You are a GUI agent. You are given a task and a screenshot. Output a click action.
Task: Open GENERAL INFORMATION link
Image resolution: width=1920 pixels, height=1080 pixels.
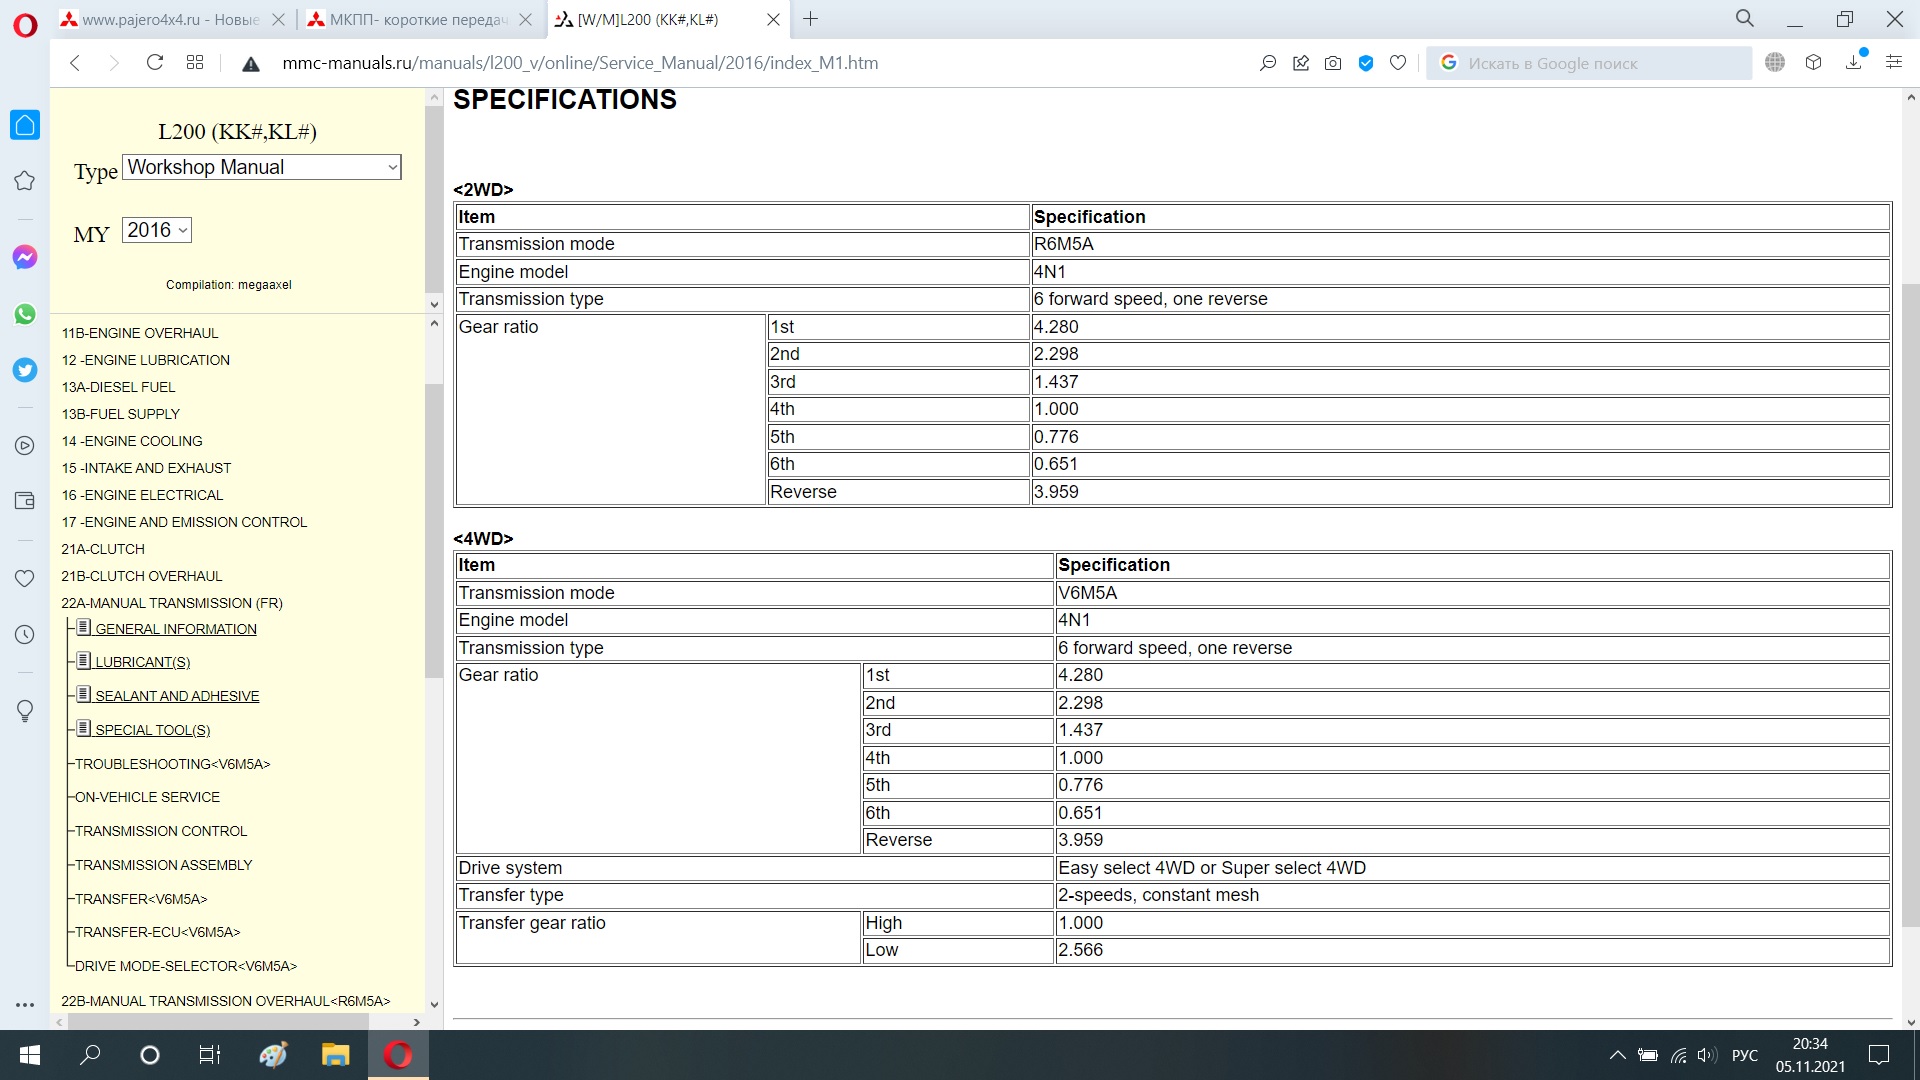(x=176, y=629)
